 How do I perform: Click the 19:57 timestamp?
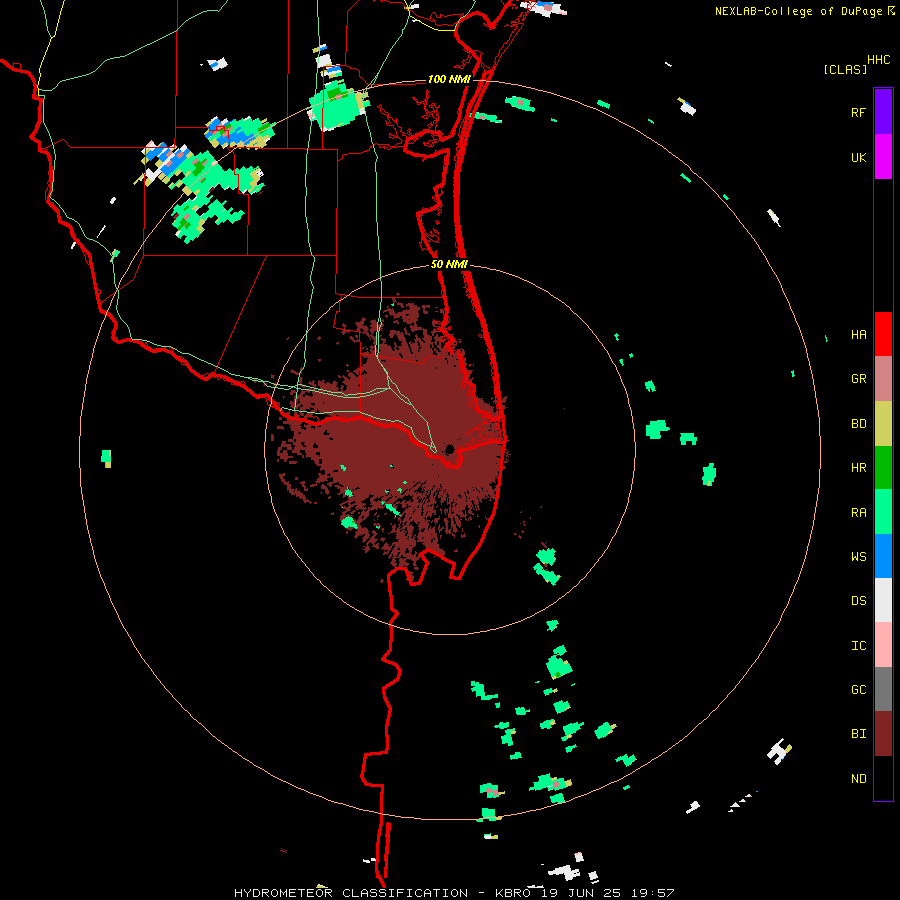(x=655, y=893)
